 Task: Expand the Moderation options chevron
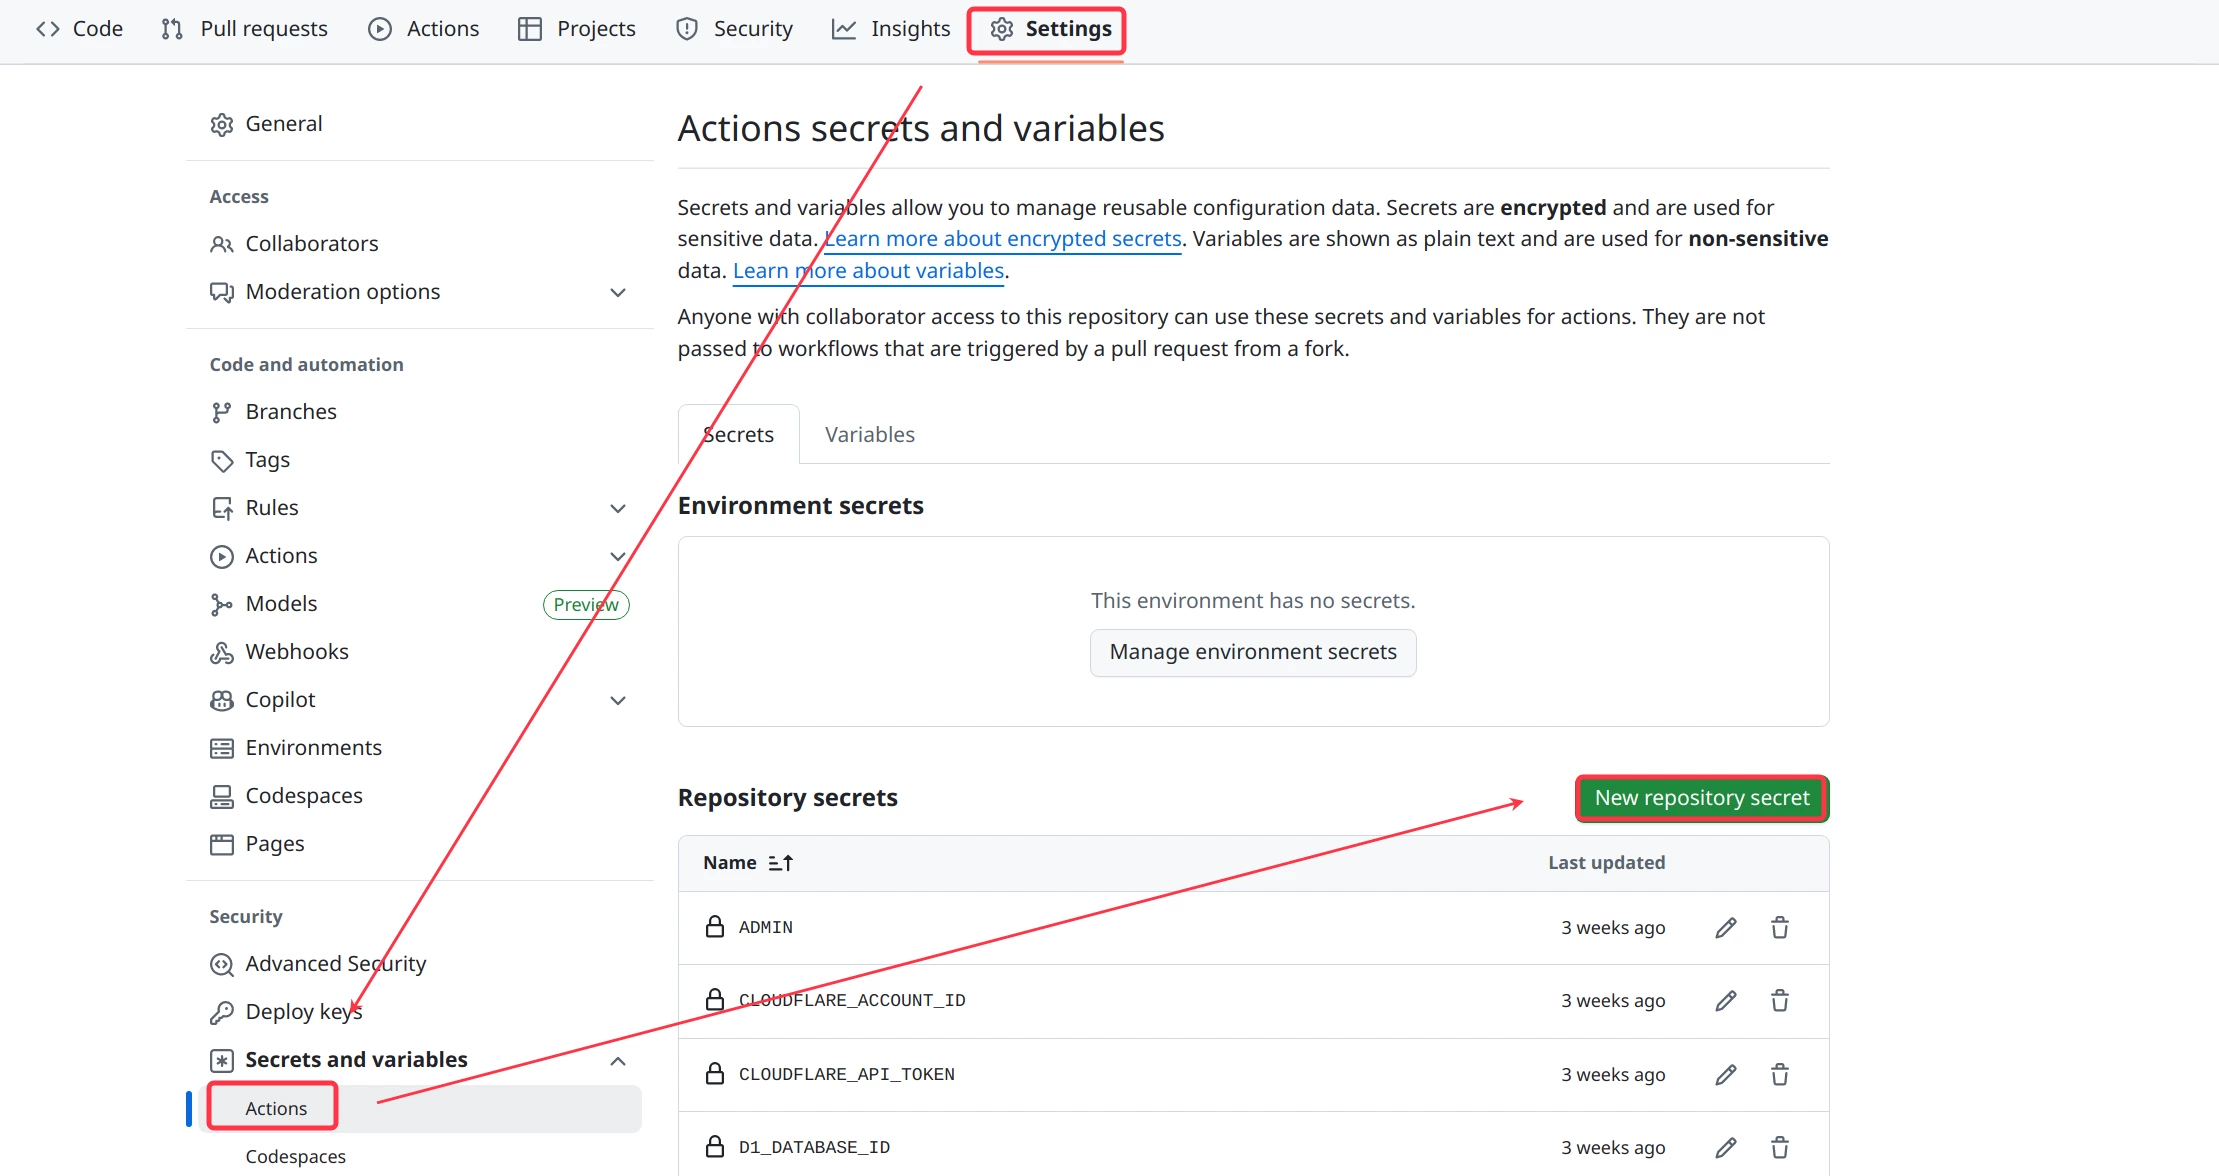(x=618, y=293)
